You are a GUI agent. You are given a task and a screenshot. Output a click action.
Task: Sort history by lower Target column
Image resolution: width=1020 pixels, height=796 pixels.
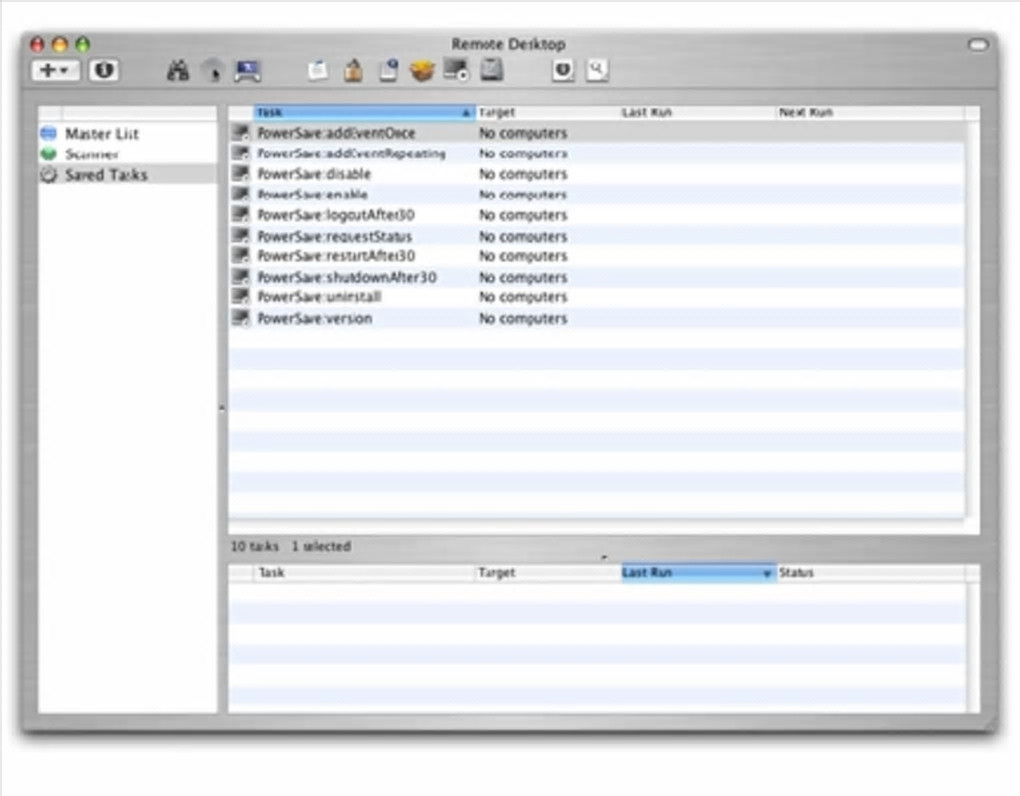point(548,573)
